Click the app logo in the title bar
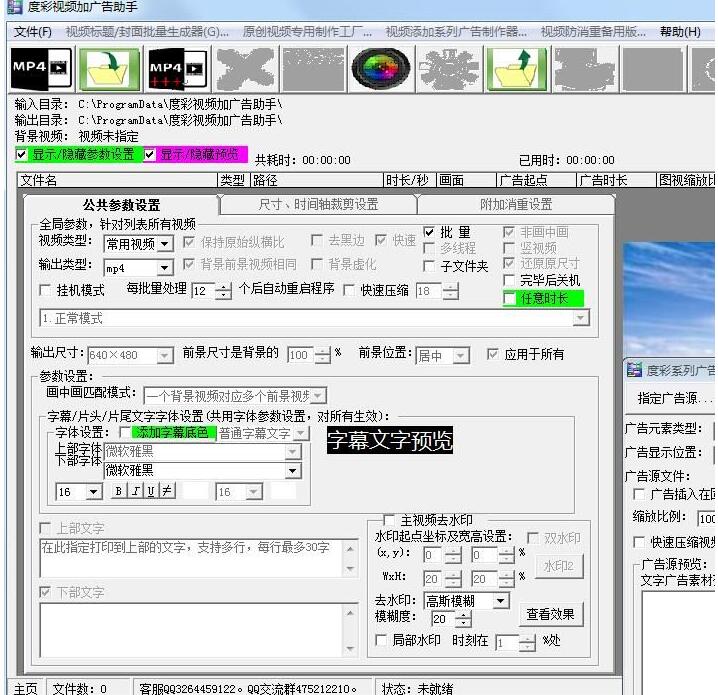The image size is (718, 695). (14, 6)
